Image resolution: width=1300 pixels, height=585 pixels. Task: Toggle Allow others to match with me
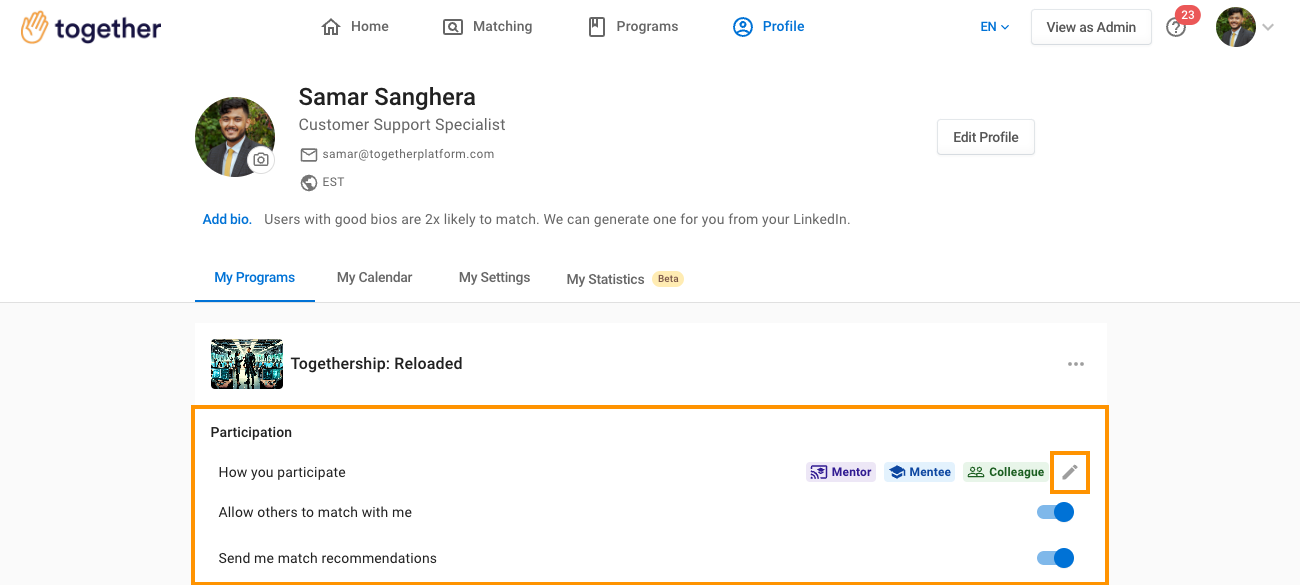click(x=1055, y=512)
